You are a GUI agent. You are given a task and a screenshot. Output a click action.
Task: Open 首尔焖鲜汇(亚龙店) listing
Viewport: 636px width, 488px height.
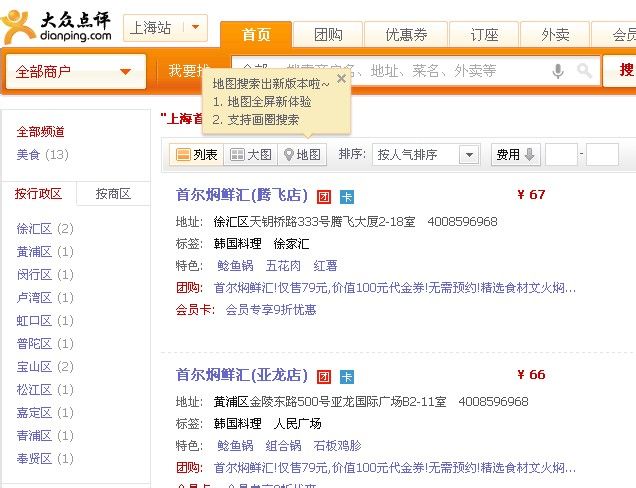242,375
